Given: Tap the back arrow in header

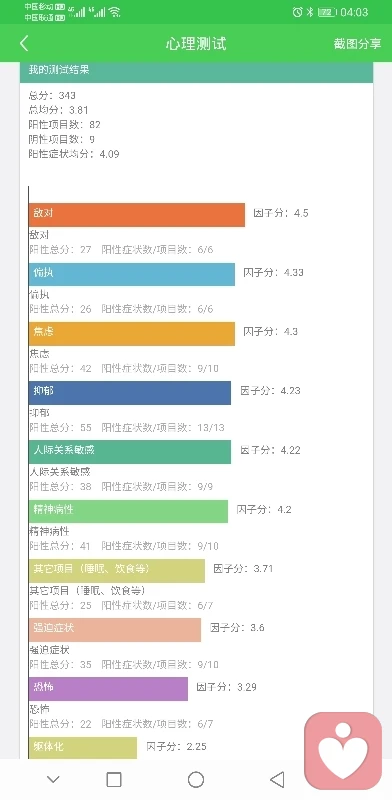Looking at the screenshot, I should tap(24, 43).
